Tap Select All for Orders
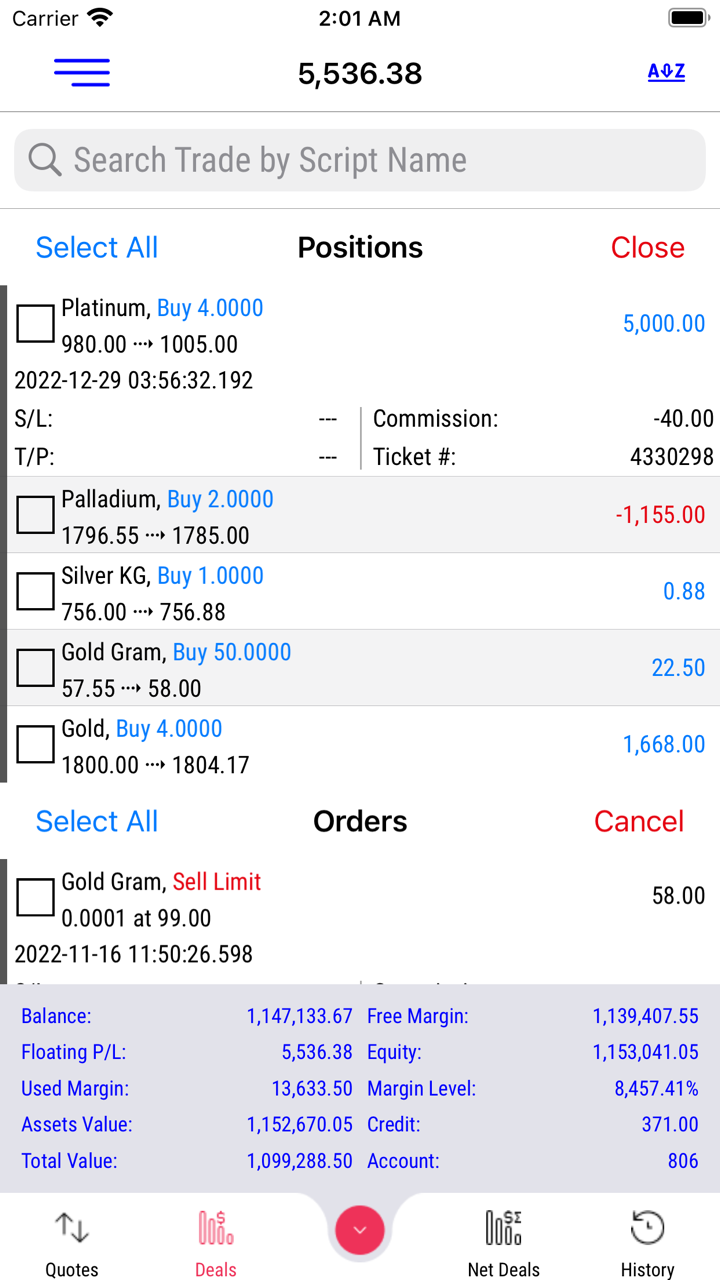720x1280 pixels. pos(97,822)
